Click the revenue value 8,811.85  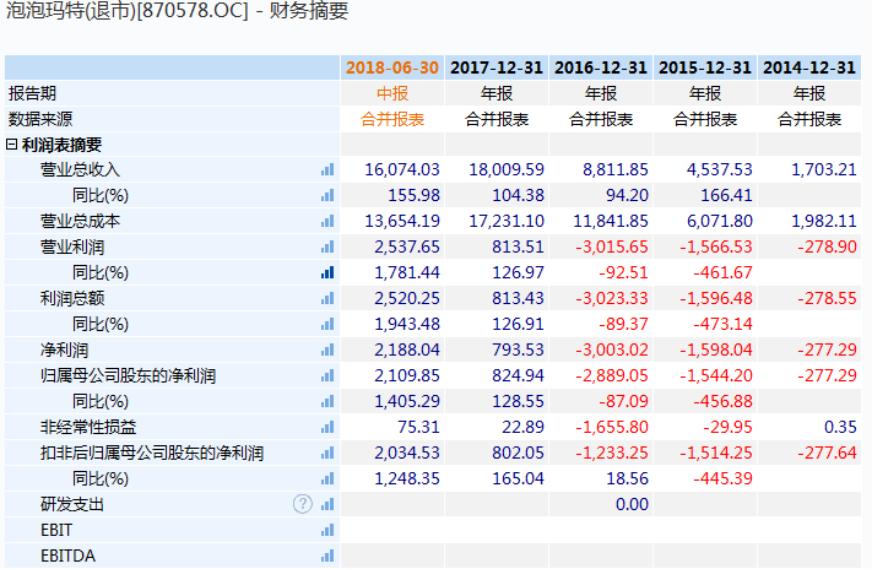click(x=615, y=170)
